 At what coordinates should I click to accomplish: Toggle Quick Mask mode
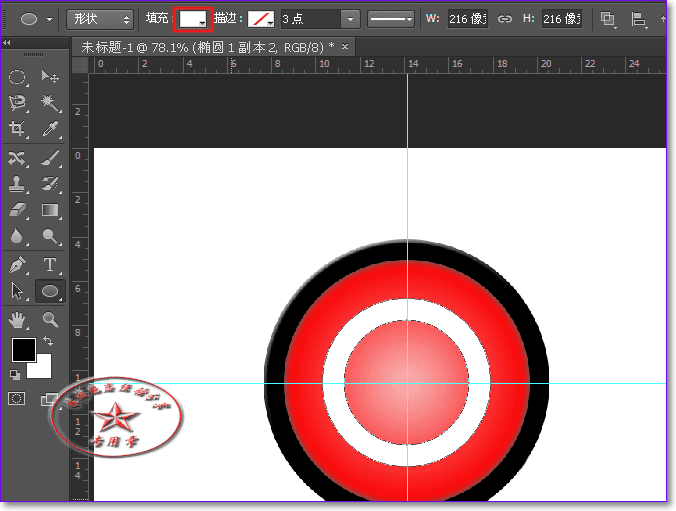point(17,398)
